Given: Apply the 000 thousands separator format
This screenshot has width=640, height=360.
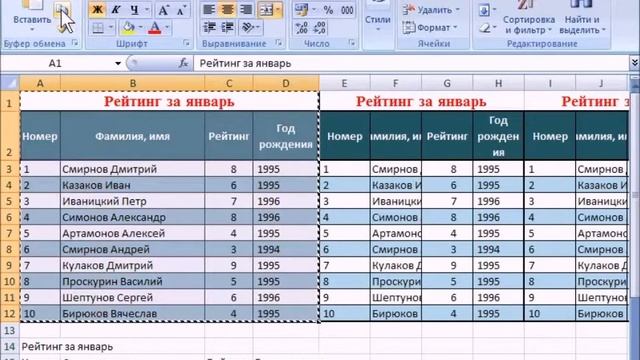Looking at the screenshot, I should (x=347, y=10).
